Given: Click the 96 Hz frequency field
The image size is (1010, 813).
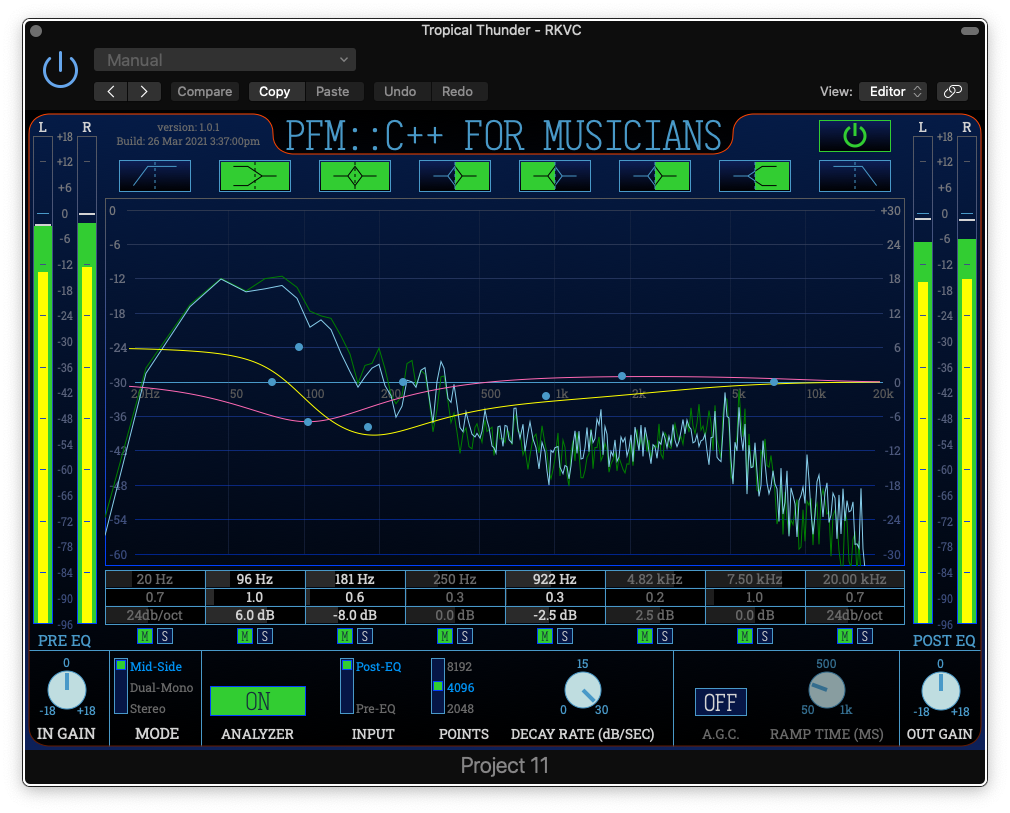Looking at the screenshot, I should [255, 579].
